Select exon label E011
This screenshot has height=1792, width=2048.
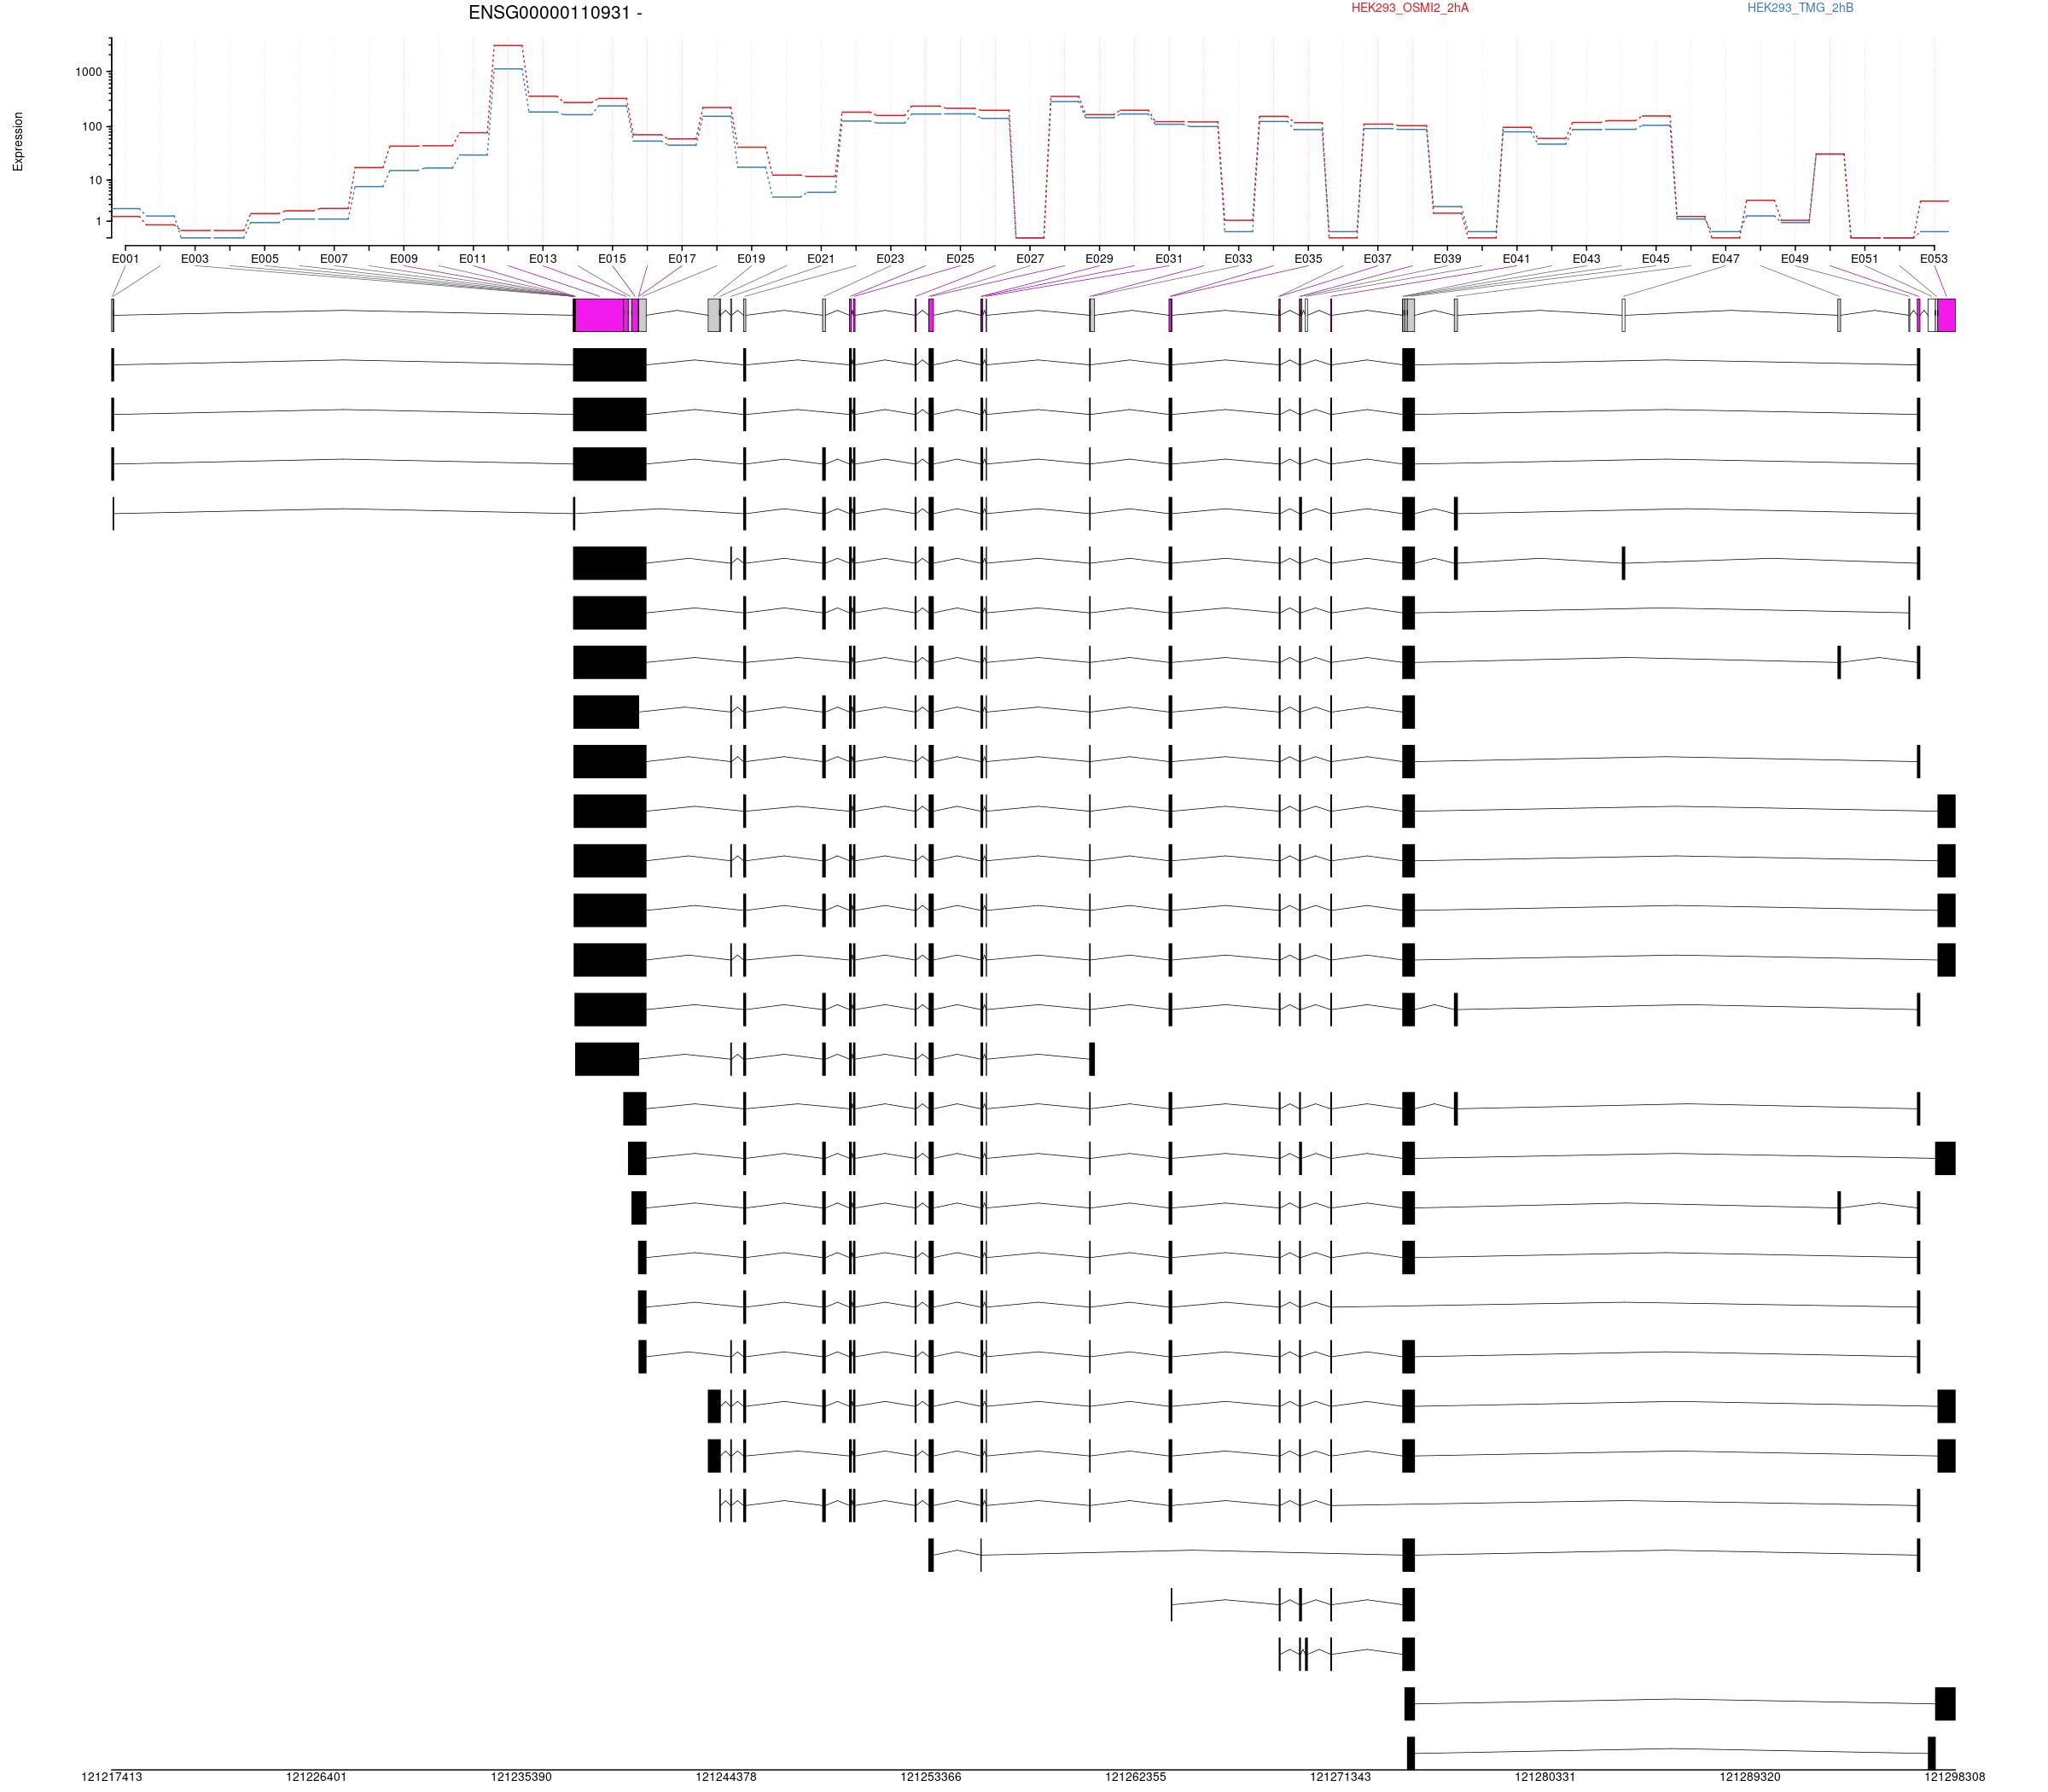[x=473, y=259]
